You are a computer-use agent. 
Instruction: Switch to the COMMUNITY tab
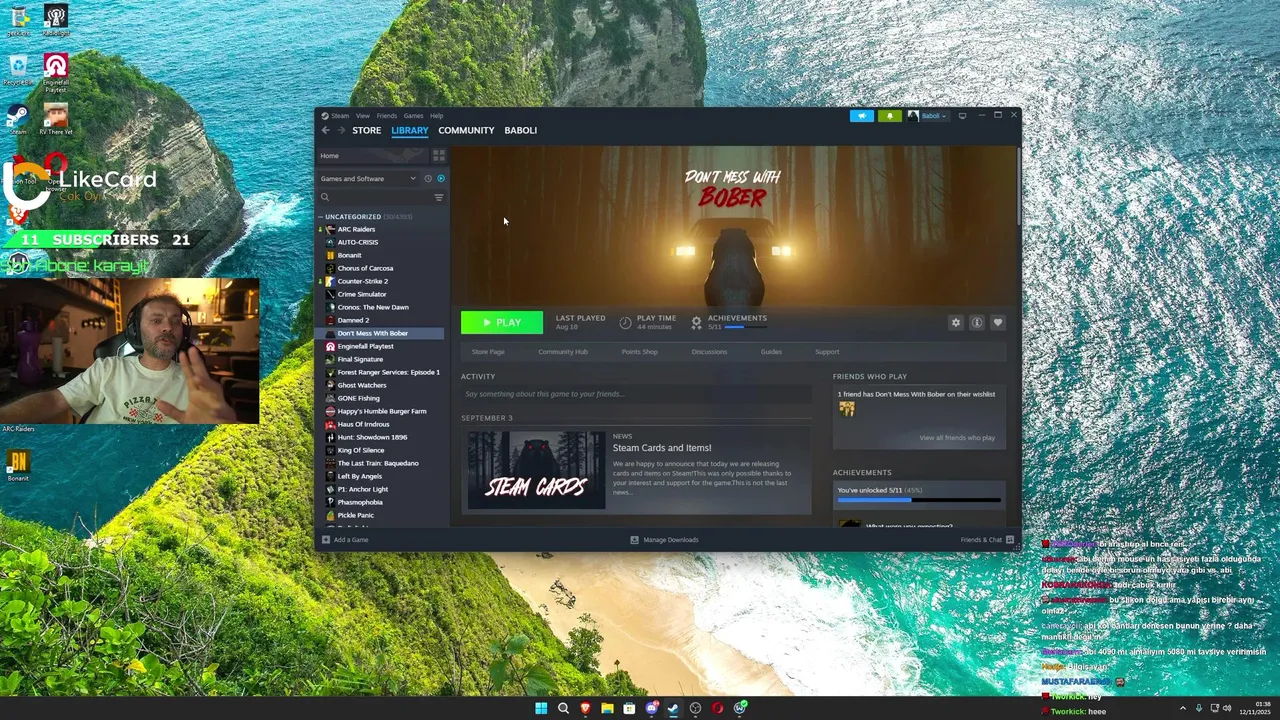(466, 130)
